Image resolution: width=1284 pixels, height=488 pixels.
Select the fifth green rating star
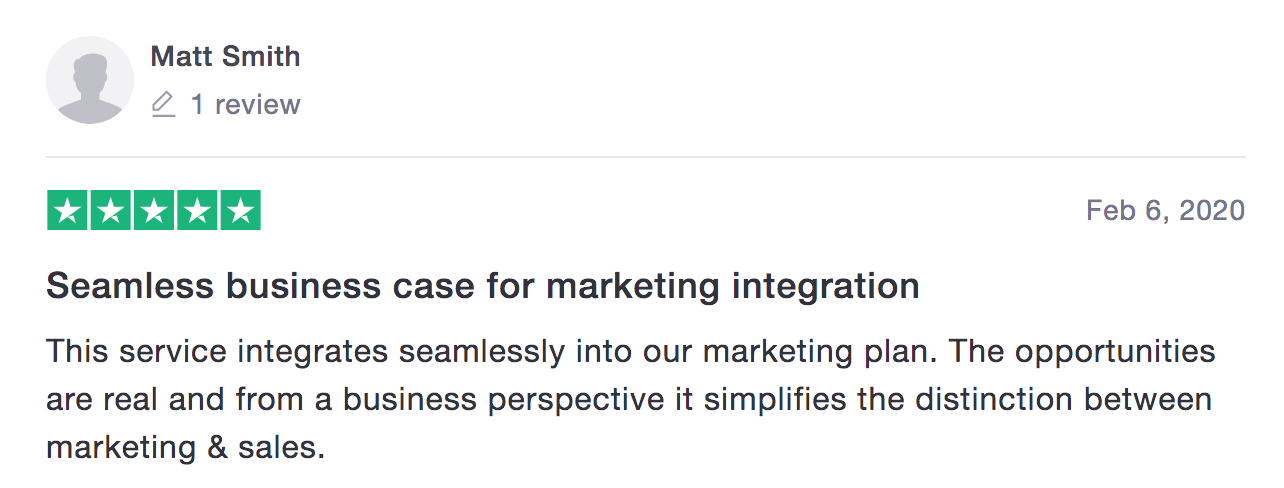[x=240, y=210]
